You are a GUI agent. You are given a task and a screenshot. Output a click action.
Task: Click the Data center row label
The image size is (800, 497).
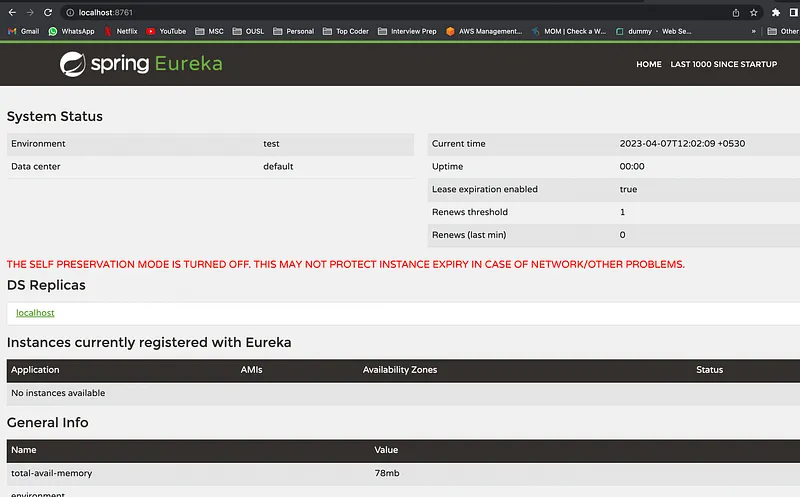click(x=36, y=166)
